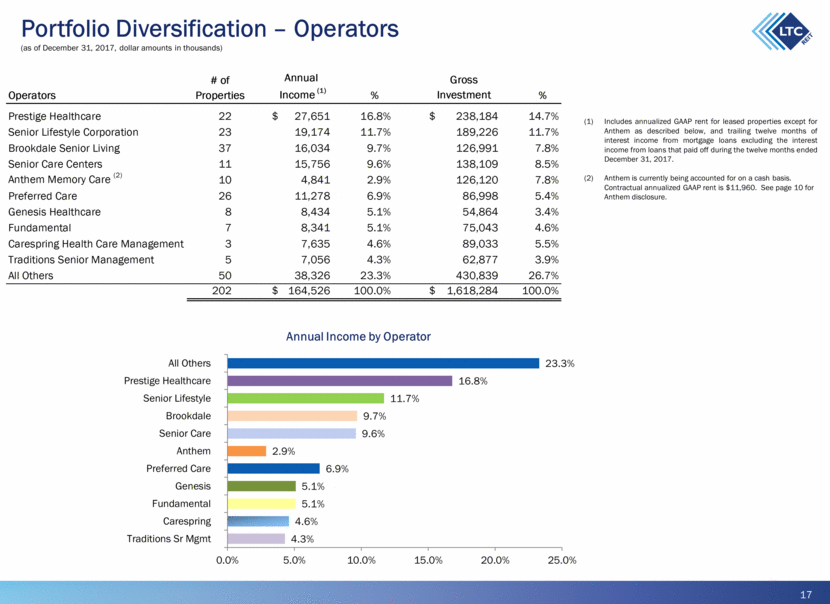Click the blue Preferred Care chart bar
The image size is (830, 604).
(274, 468)
